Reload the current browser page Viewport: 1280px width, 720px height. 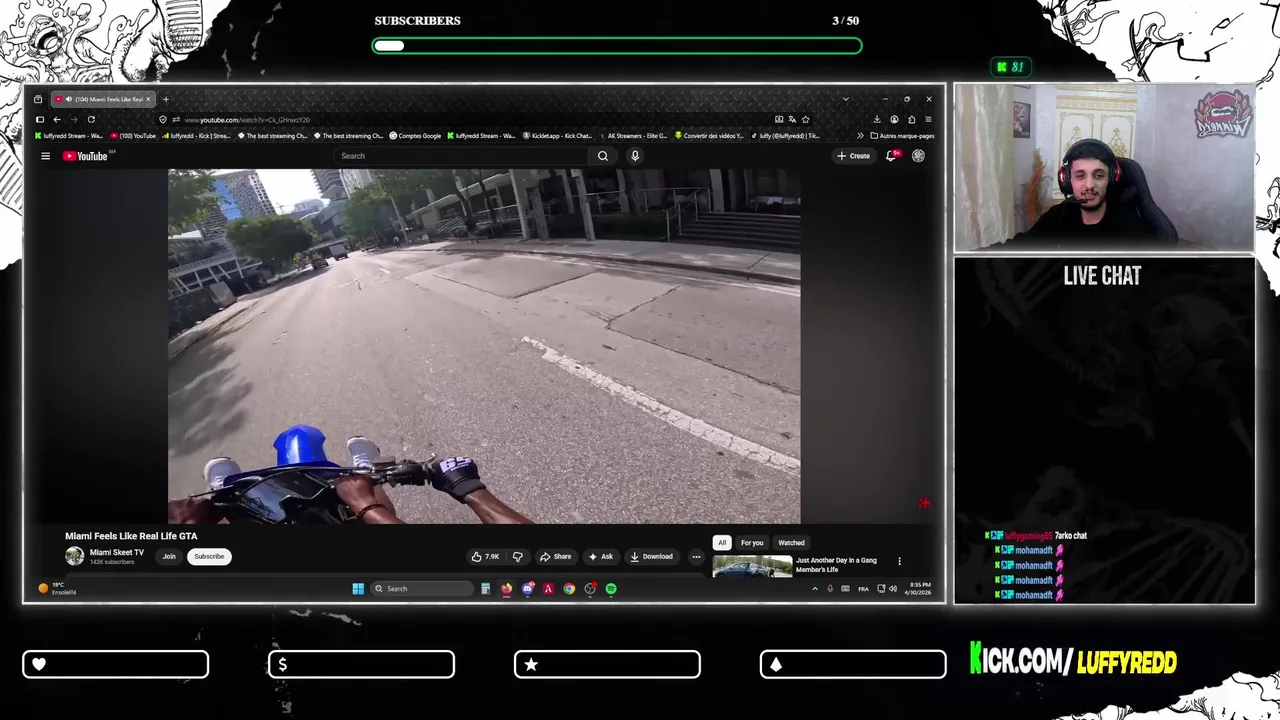91,119
